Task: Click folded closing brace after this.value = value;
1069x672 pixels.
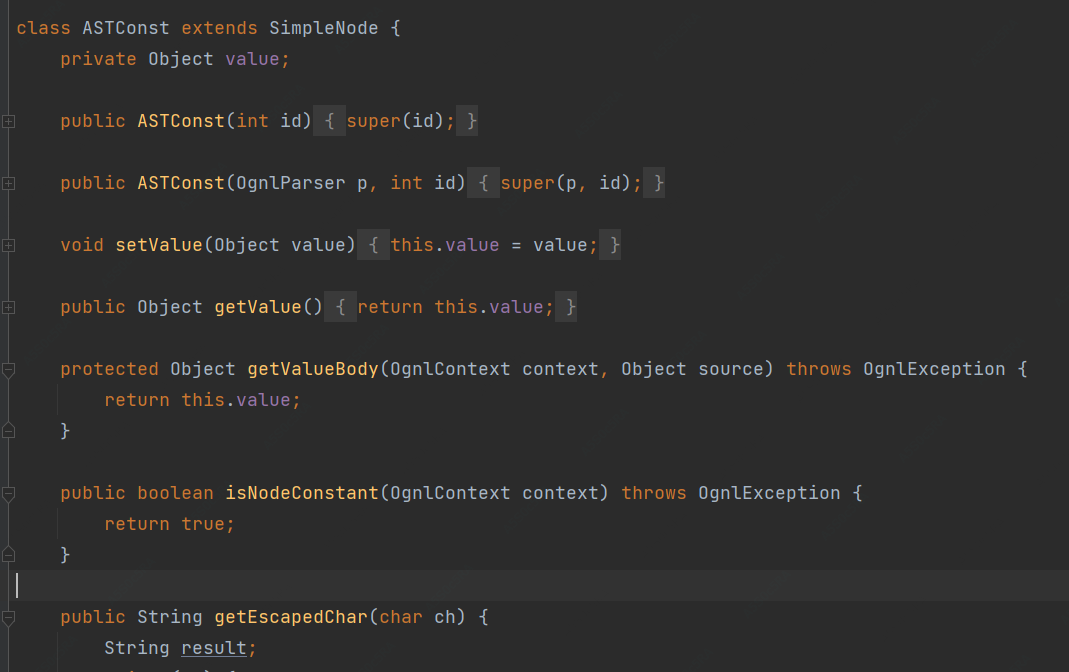Action: [611, 245]
